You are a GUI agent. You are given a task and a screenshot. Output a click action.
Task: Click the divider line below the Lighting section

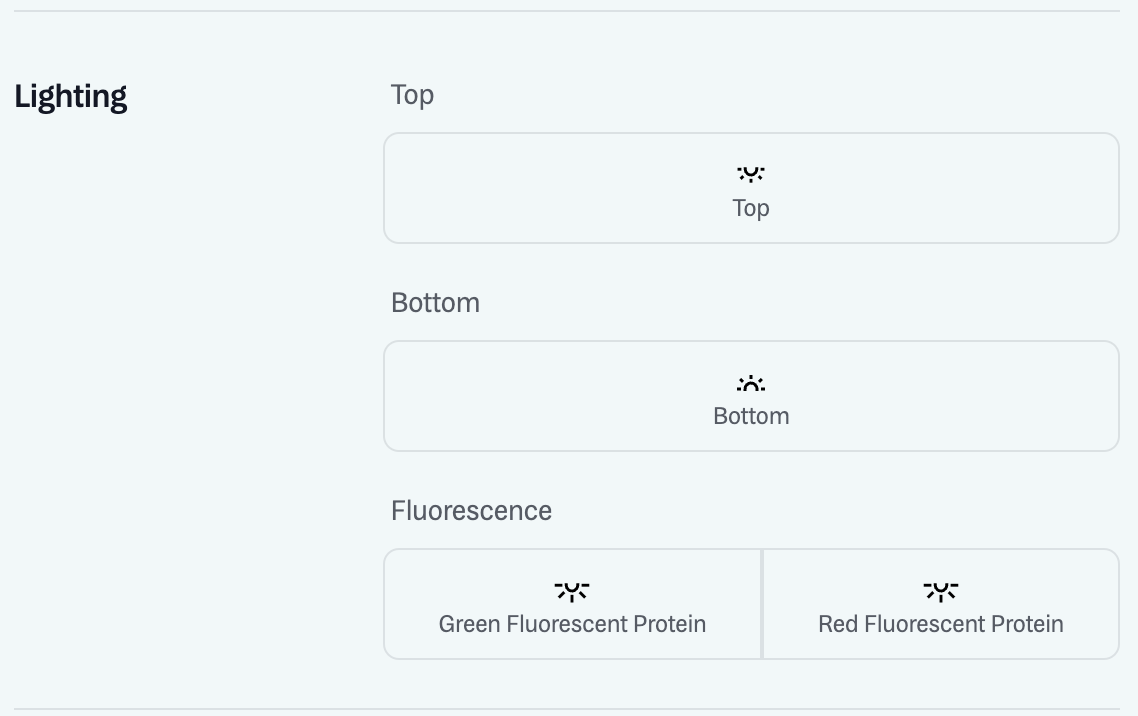[x=567, y=709]
